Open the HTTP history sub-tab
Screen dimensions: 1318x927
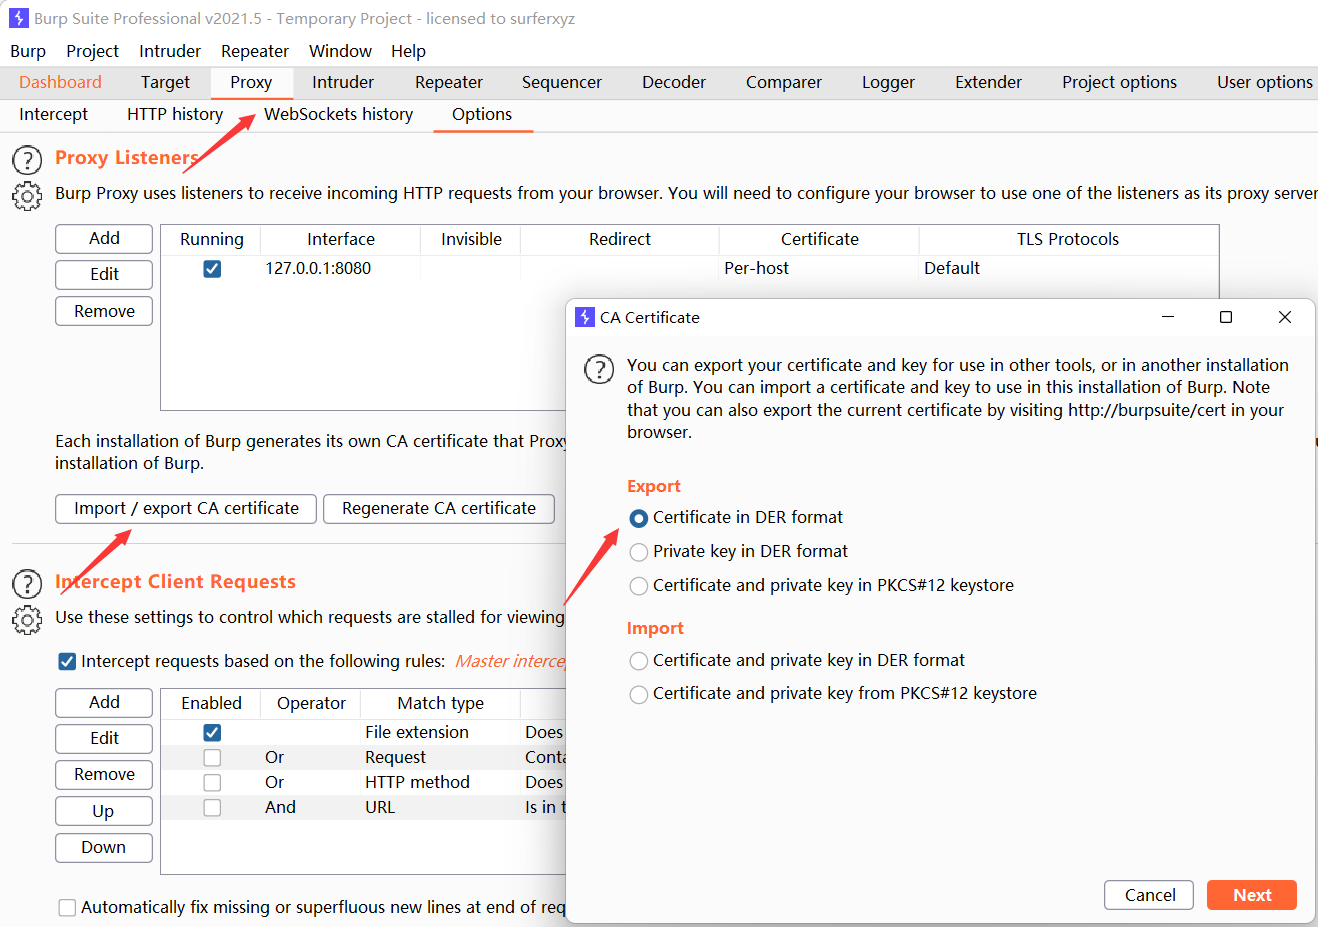[175, 114]
